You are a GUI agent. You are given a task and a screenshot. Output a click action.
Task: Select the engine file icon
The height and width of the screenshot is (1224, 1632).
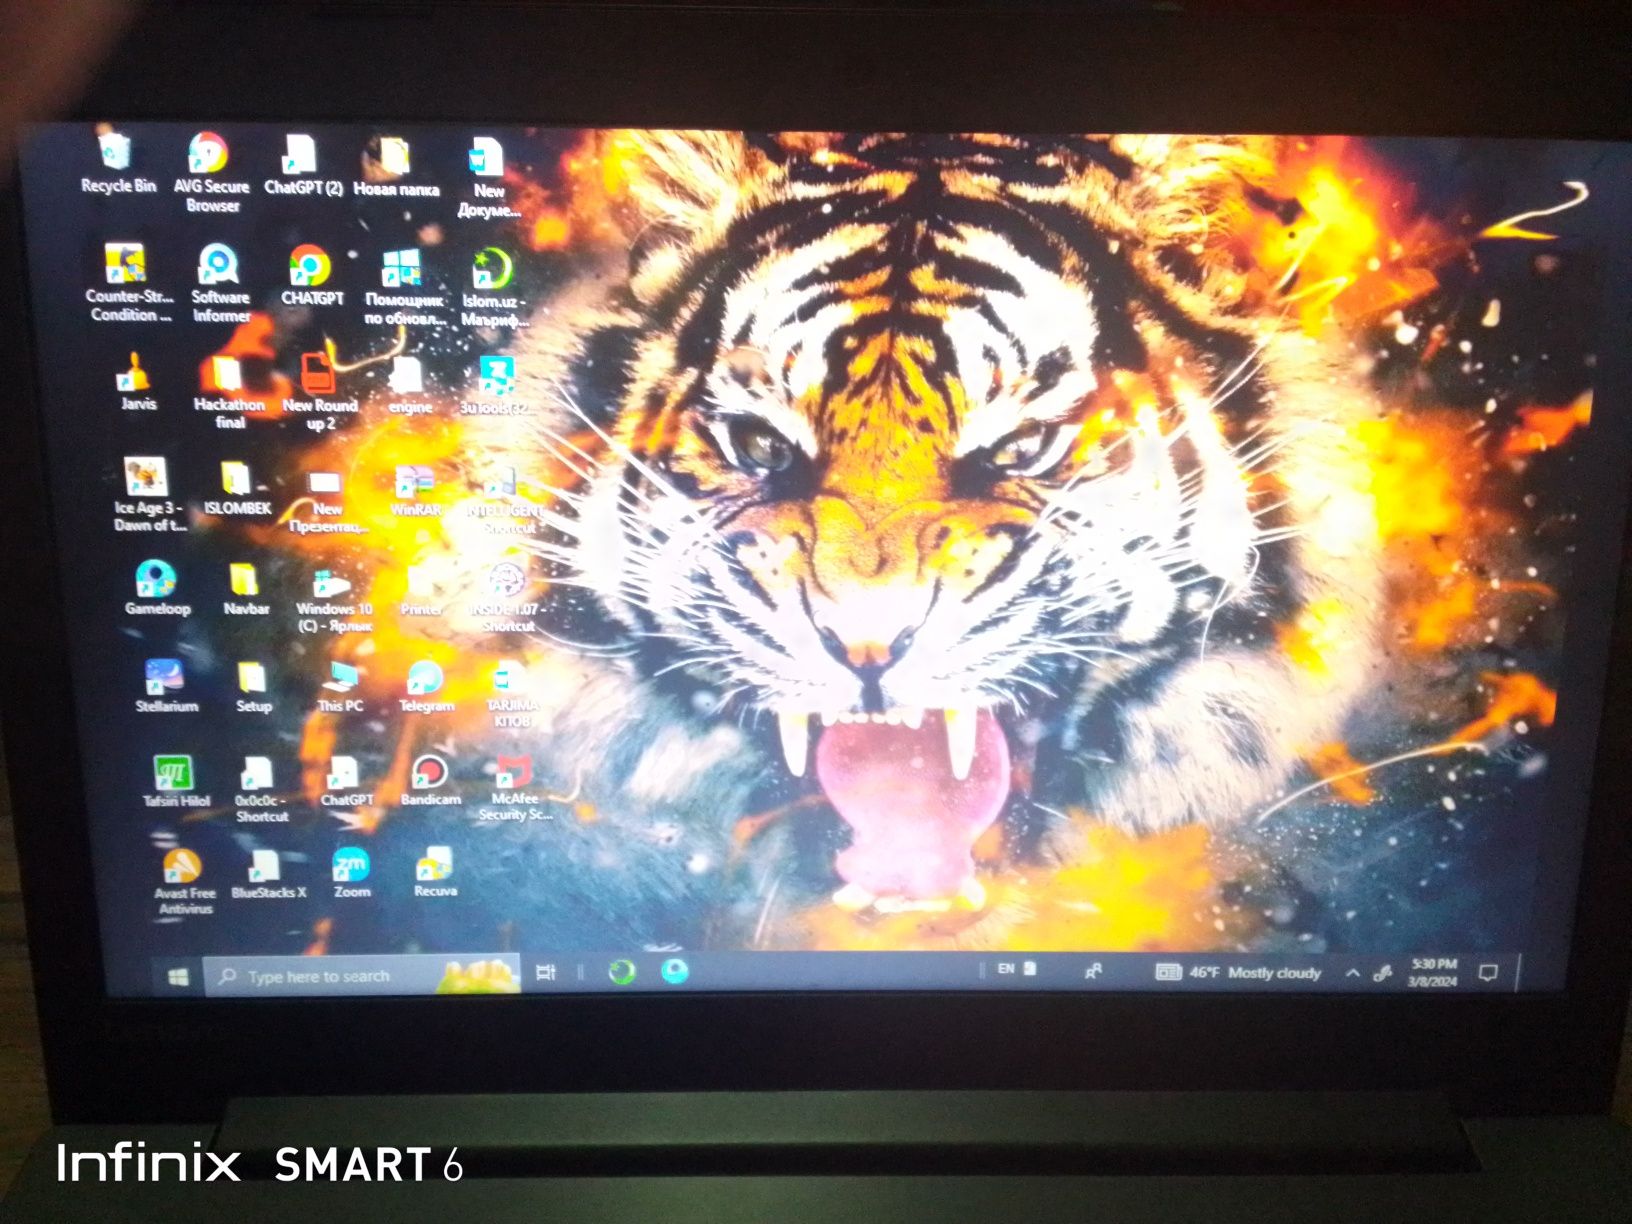point(409,386)
